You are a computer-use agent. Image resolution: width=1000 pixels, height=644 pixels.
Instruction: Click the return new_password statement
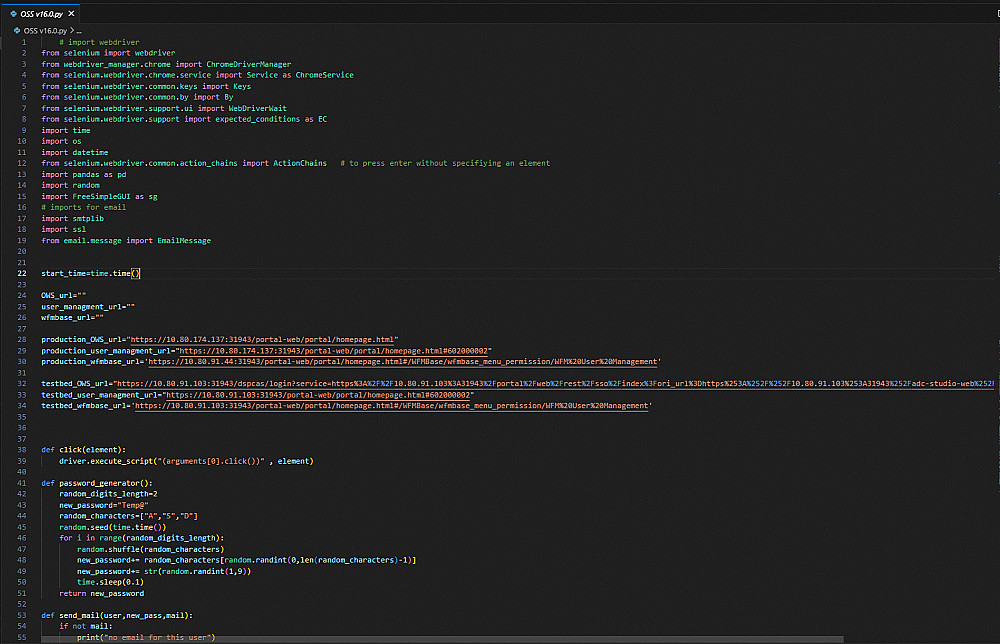click(101, 594)
